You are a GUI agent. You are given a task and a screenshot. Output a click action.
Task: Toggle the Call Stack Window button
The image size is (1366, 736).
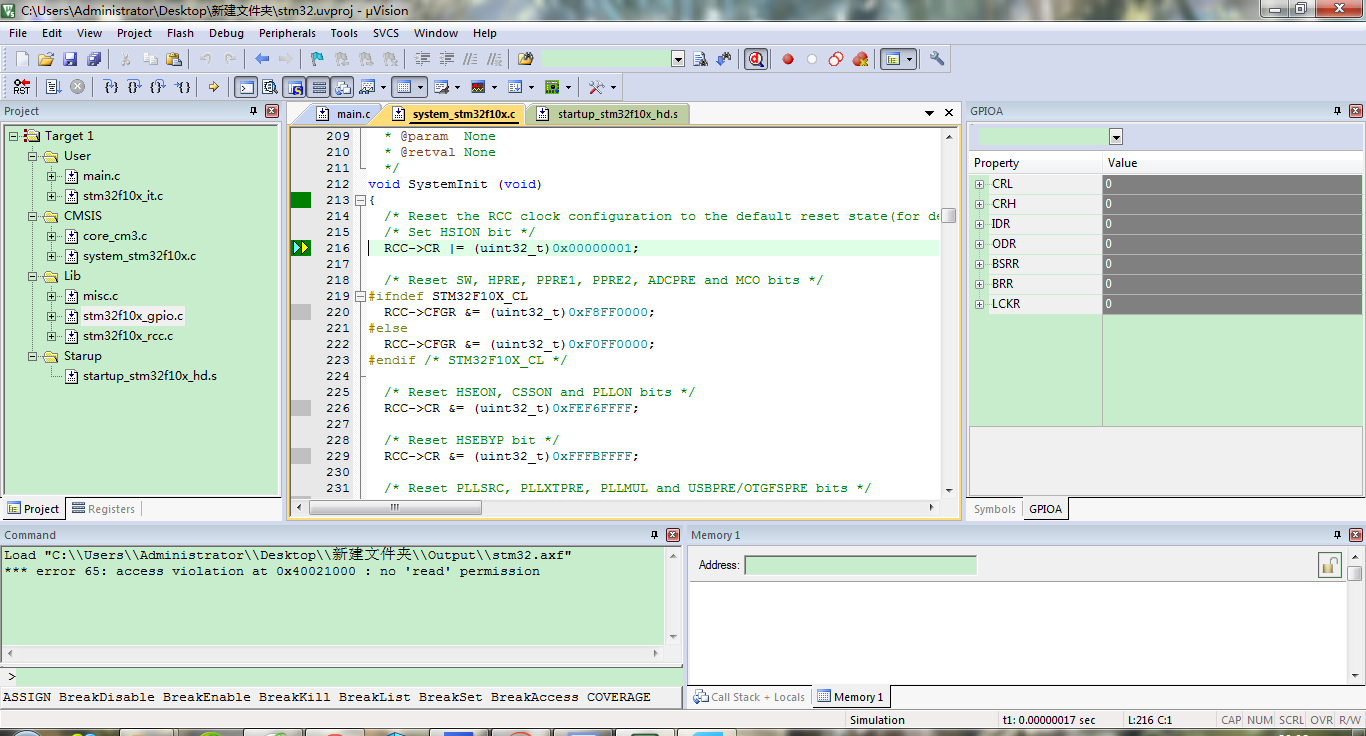[x=342, y=87]
